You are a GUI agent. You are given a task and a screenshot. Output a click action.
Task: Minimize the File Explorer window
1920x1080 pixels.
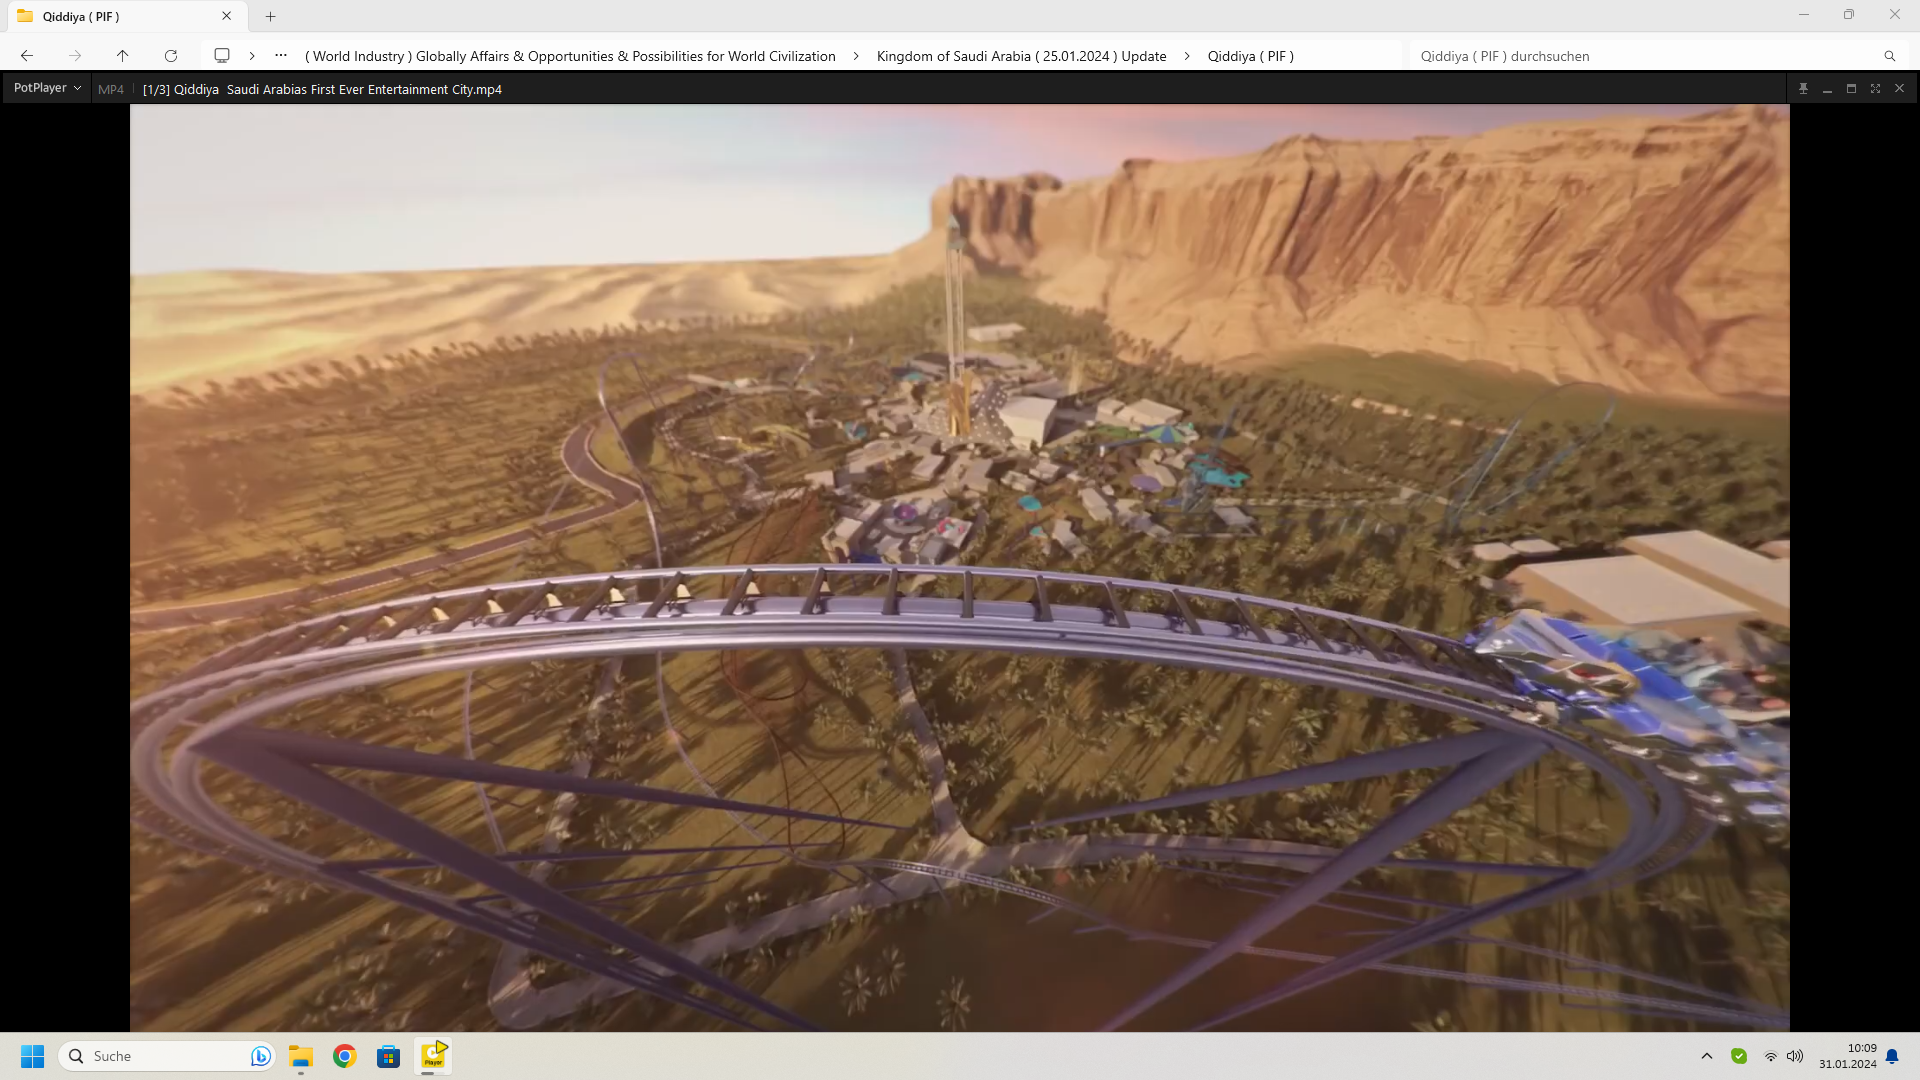pyautogui.click(x=1804, y=15)
